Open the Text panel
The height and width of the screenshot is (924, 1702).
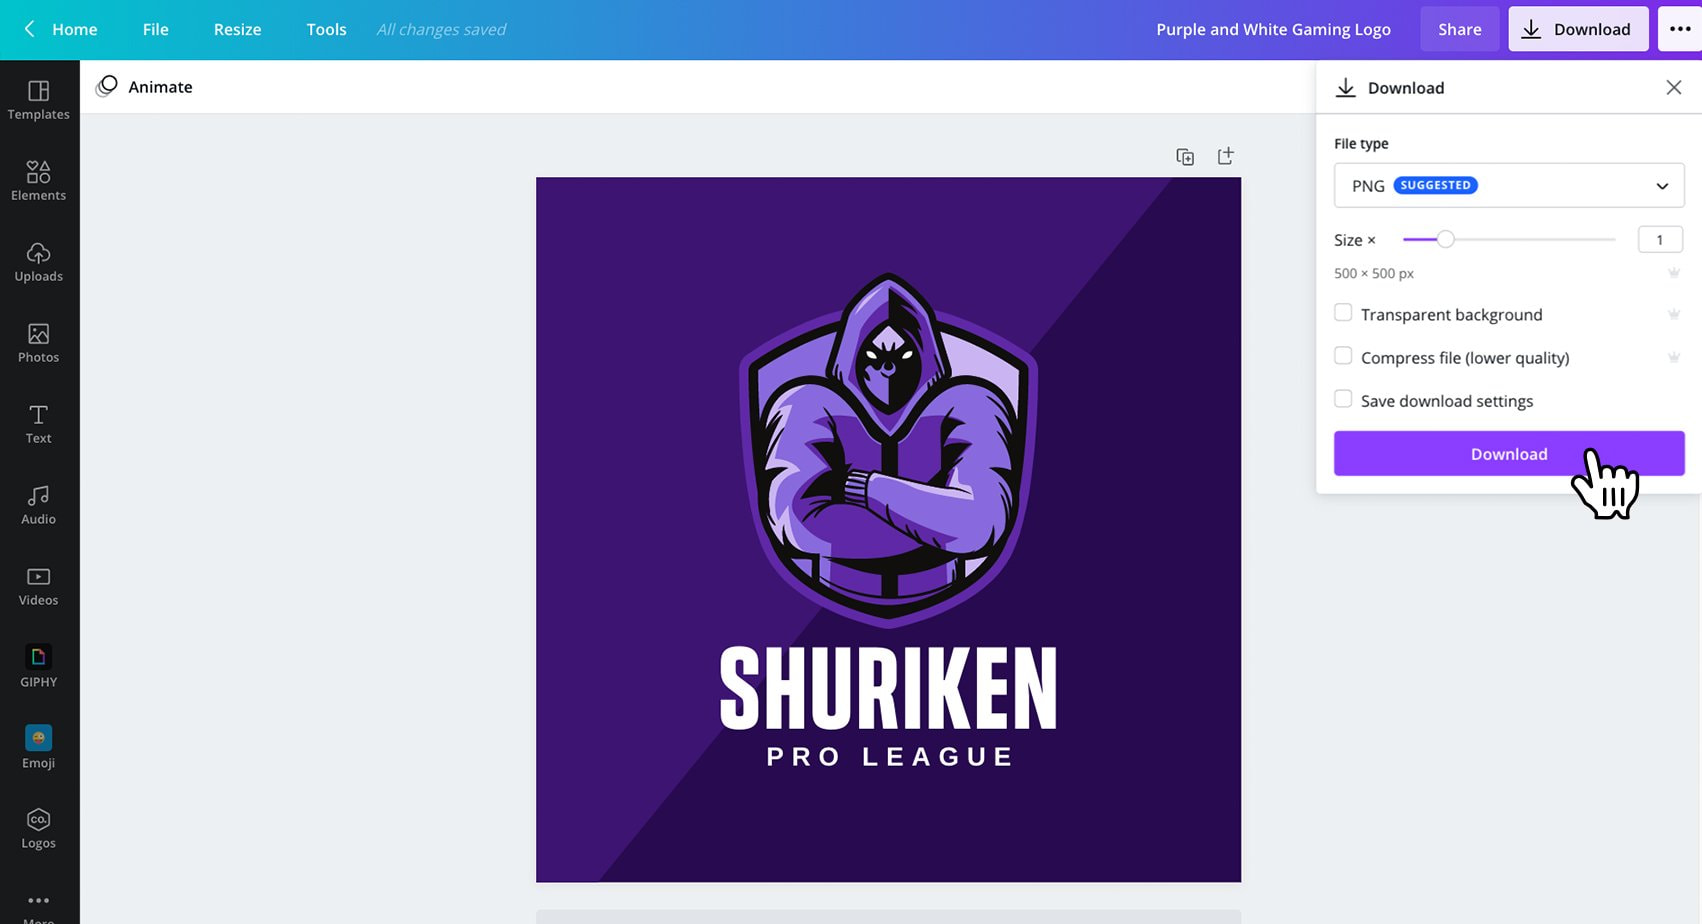[x=38, y=422]
